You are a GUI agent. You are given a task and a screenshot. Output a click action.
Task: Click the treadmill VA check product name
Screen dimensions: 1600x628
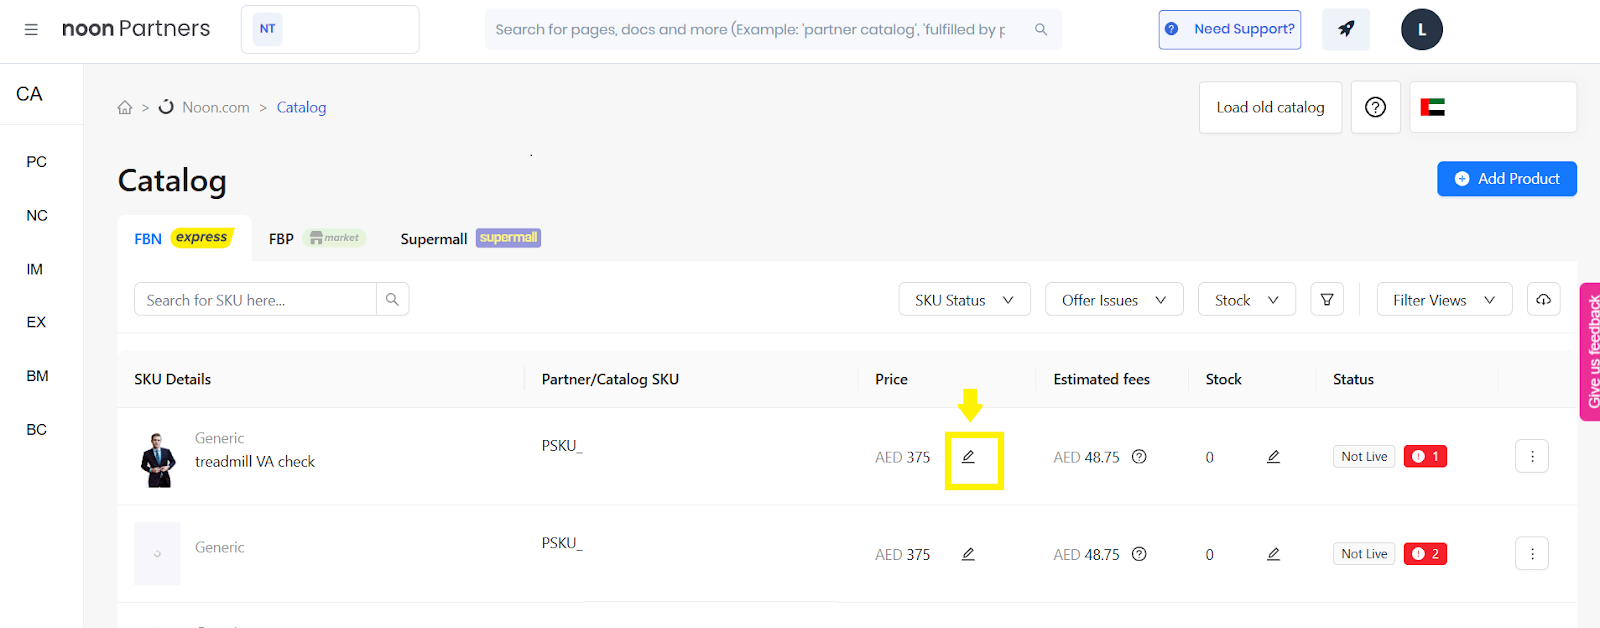[x=255, y=461]
